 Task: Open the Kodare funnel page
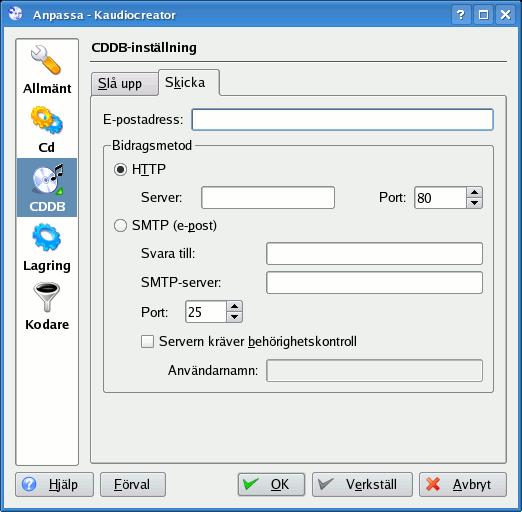tap(47, 306)
